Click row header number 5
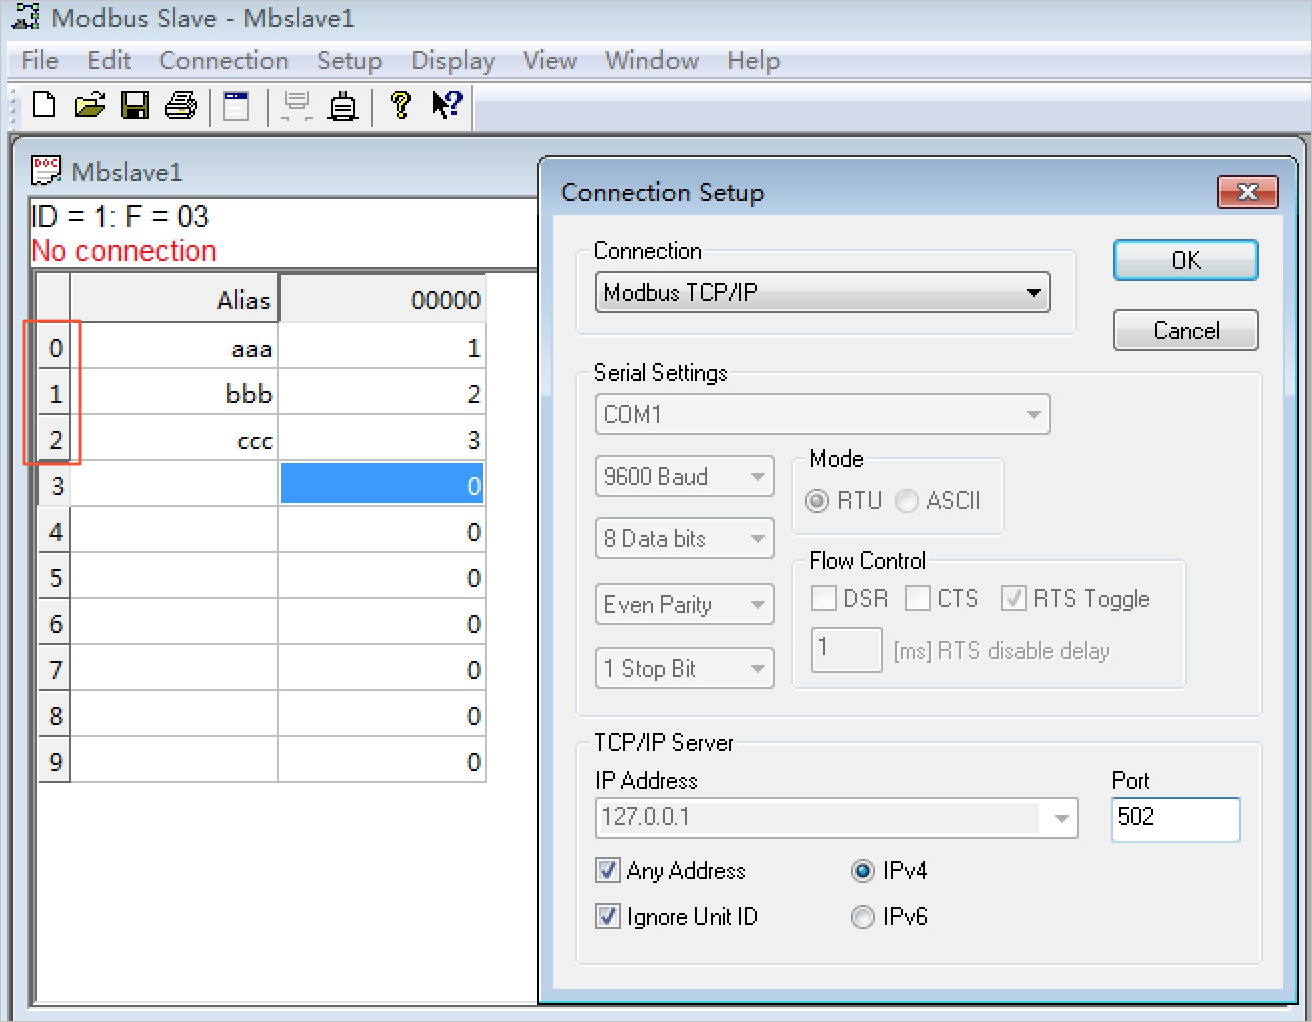This screenshot has width=1312, height=1022. point(55,577)
